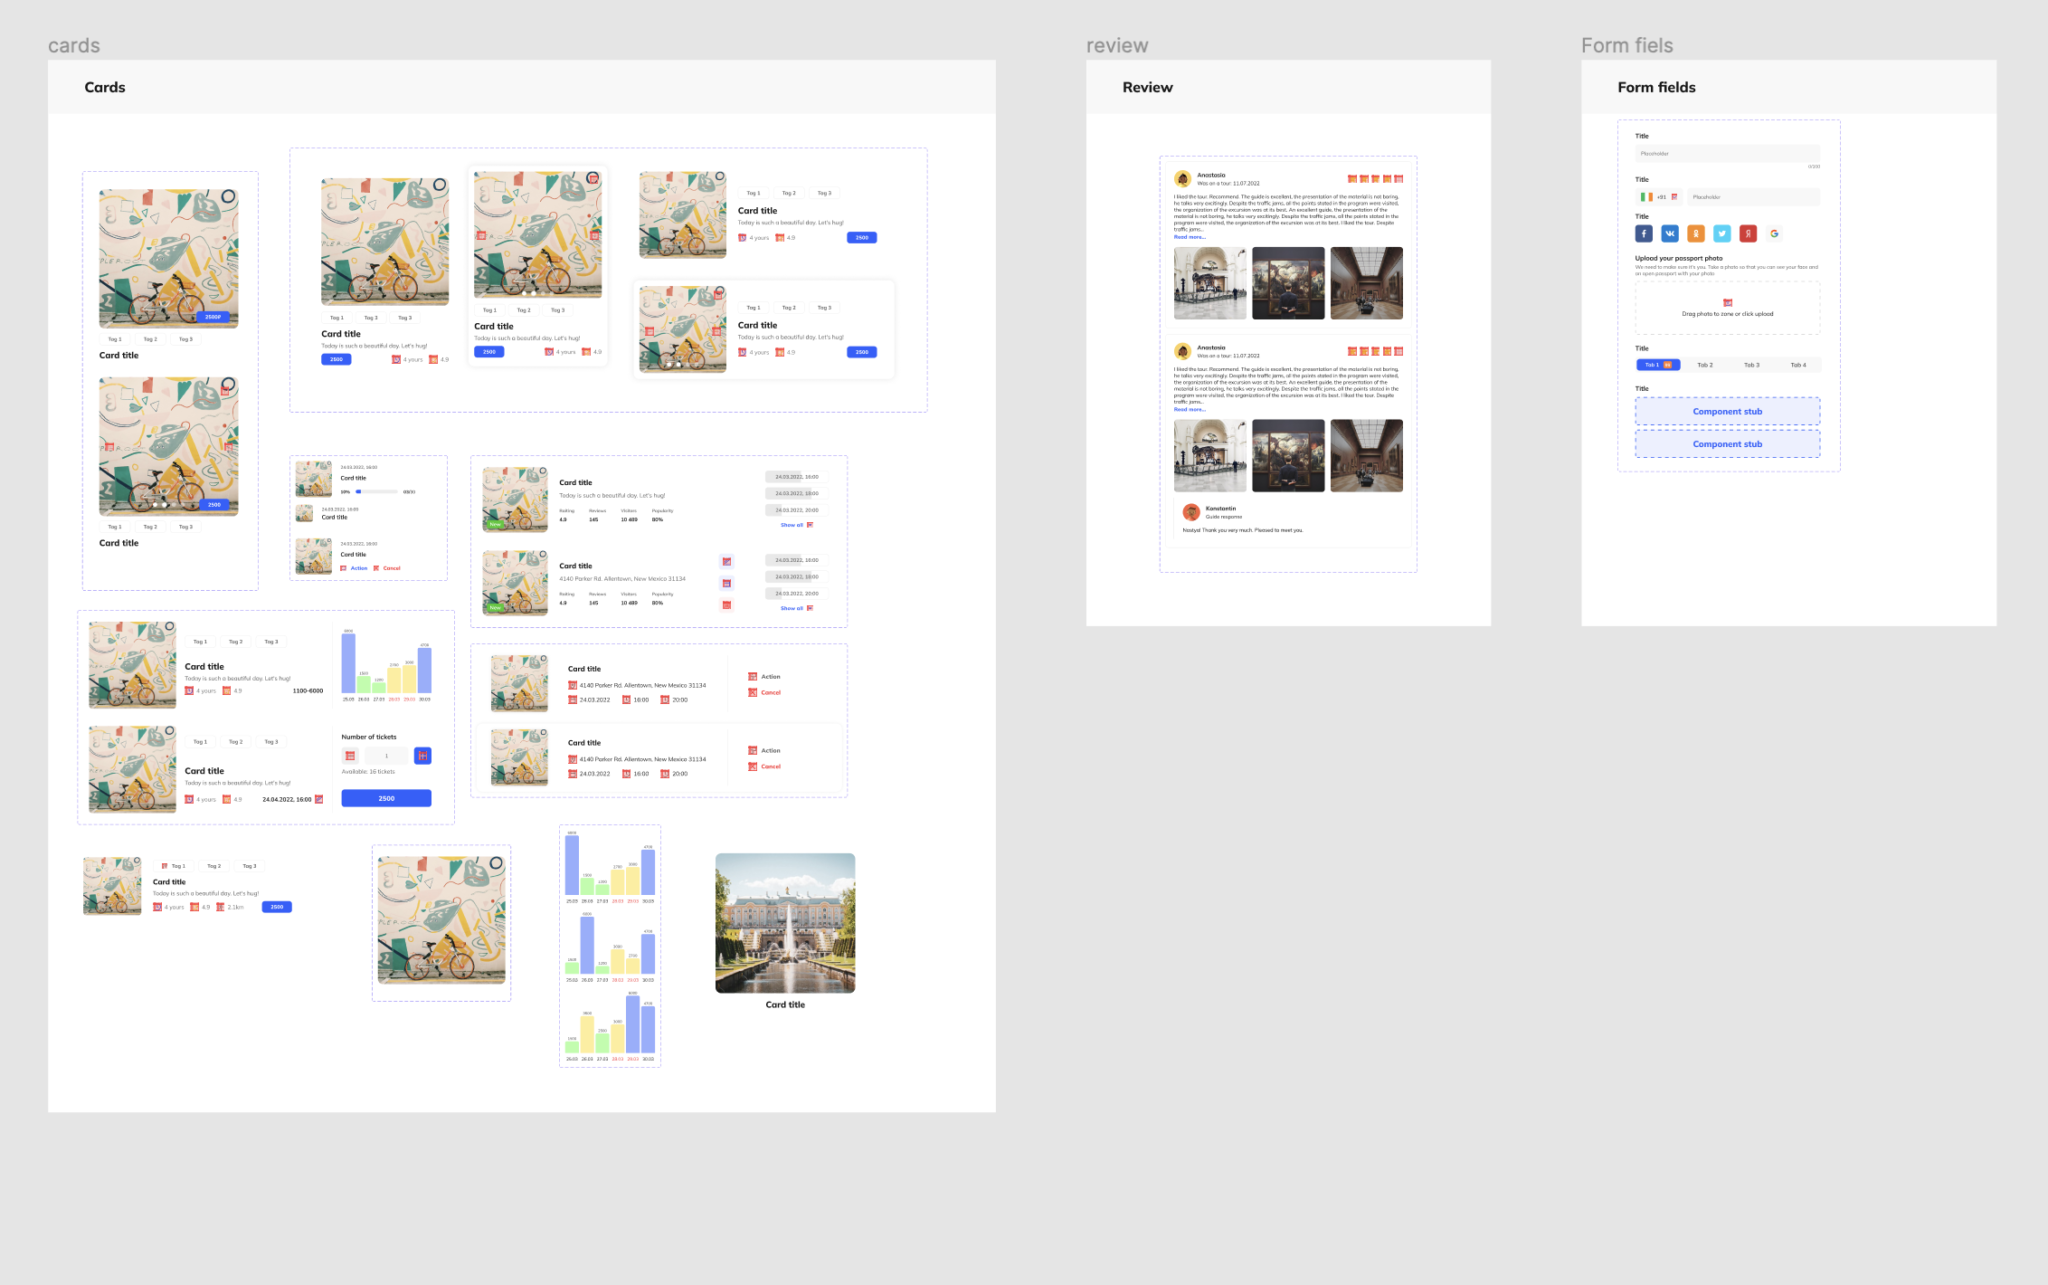Screen dimensions: 2048x1285
Task: Click the Facebook share icon
Action: click(1644, 234)
